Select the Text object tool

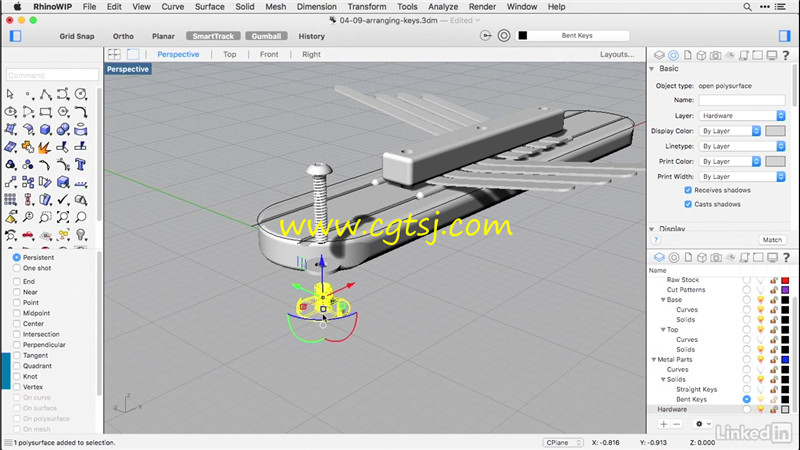tap(81, 165)
